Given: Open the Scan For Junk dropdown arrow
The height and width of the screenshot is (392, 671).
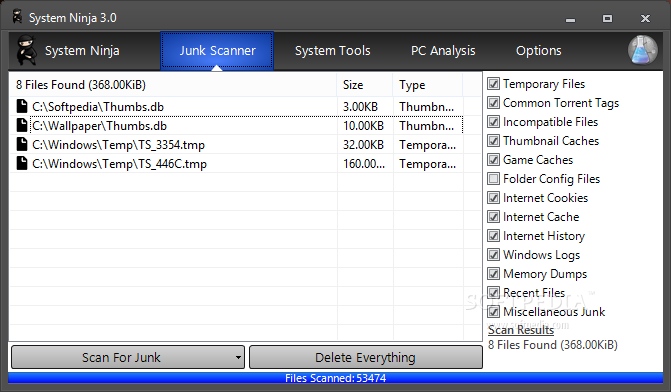Looking at the screenshot, I should pos(238,357).
